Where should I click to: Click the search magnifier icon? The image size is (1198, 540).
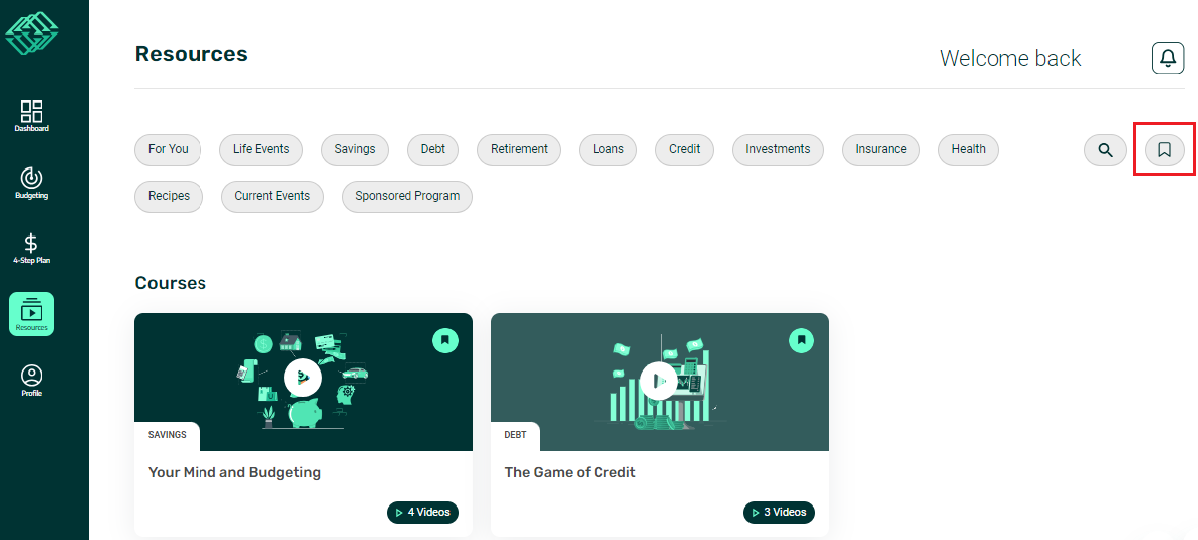click(1105, 150)
